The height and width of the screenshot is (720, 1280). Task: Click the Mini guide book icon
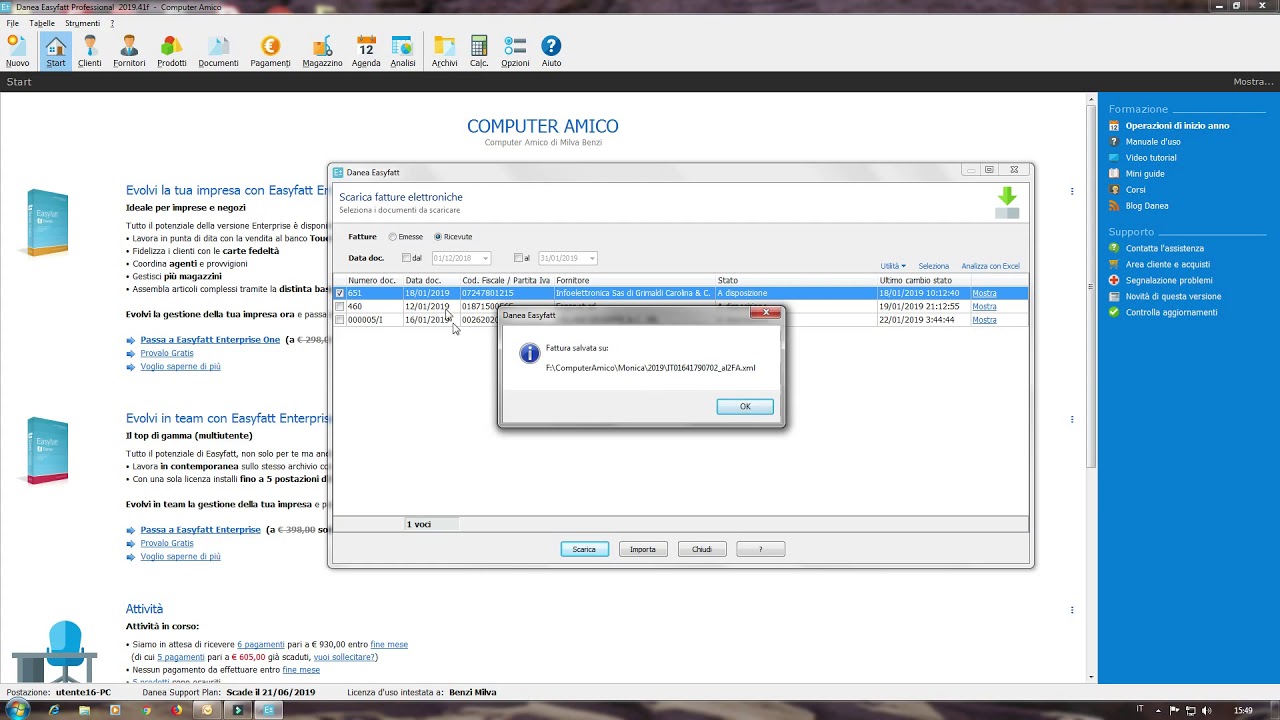pos(1115,174)
